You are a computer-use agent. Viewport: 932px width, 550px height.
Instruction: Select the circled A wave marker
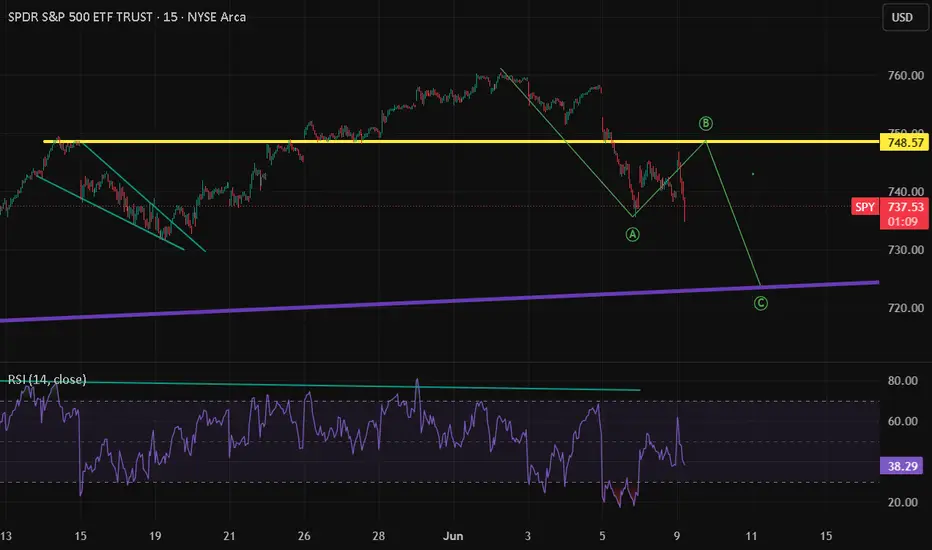(x=632, y=235)
